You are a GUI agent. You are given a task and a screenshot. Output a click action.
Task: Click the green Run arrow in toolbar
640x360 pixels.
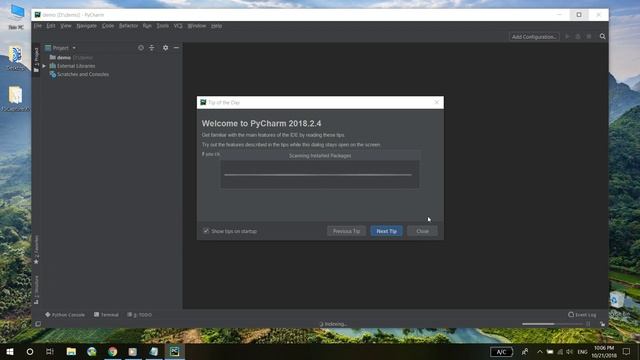[x=567, y=36]
